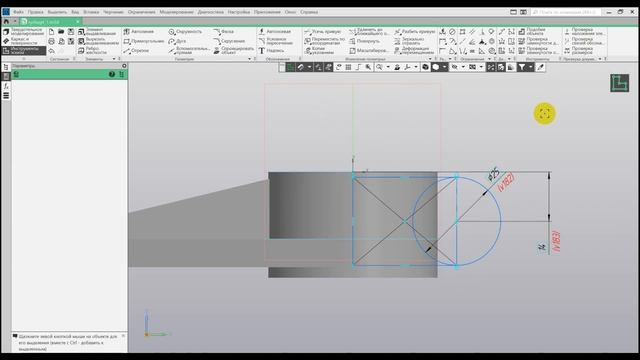The width and height of the screenshot is (640, 360).
Task: Select the Автоосевая tool
Action: [275, 31]
